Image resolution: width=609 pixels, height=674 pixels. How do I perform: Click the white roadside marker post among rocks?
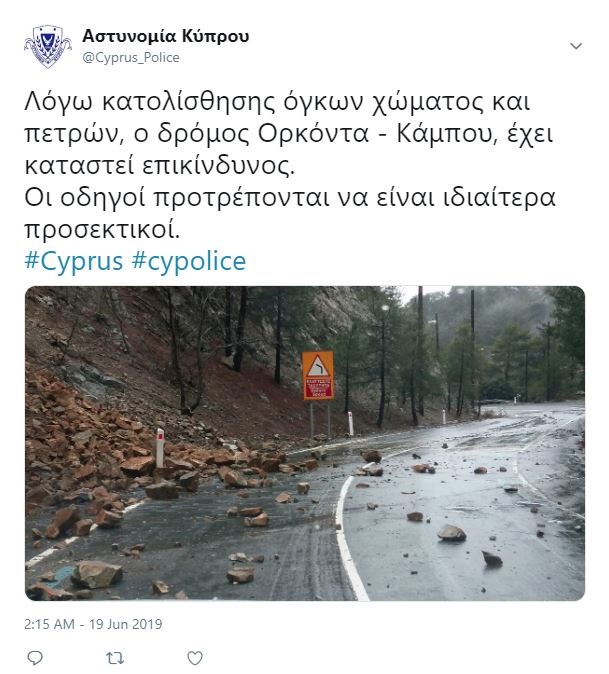coord(159,448)
